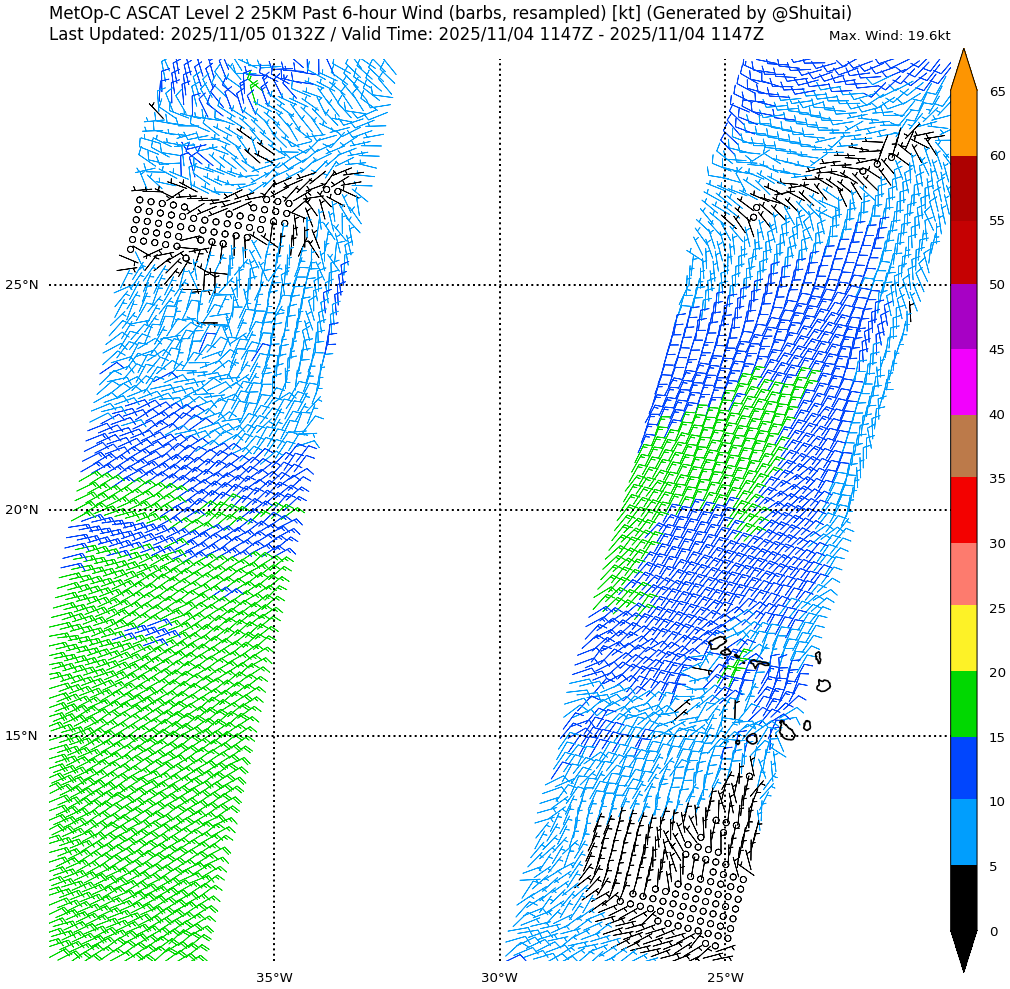Click the 25°N latitude label
The width and height of the screenshot is (1010, 989).
click(x=22, y=285)
